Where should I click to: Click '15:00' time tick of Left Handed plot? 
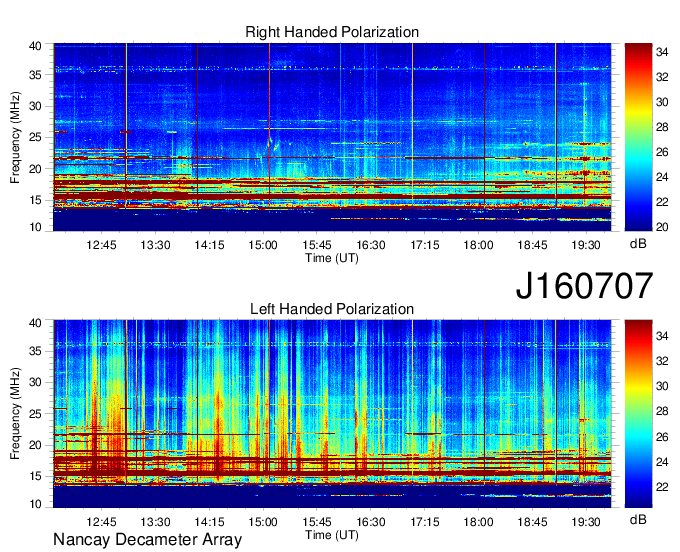(x=263, y=522)
